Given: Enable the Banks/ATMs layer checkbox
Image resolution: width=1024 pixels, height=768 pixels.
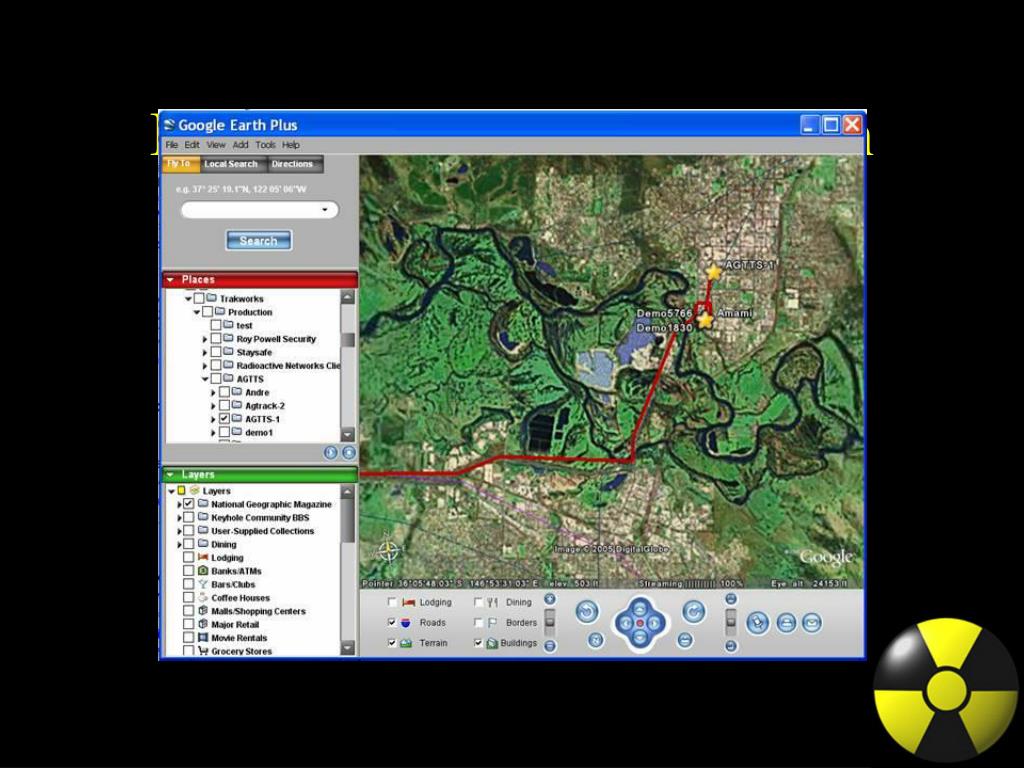Looking at the screenshot, I should [x=188, y=571].
